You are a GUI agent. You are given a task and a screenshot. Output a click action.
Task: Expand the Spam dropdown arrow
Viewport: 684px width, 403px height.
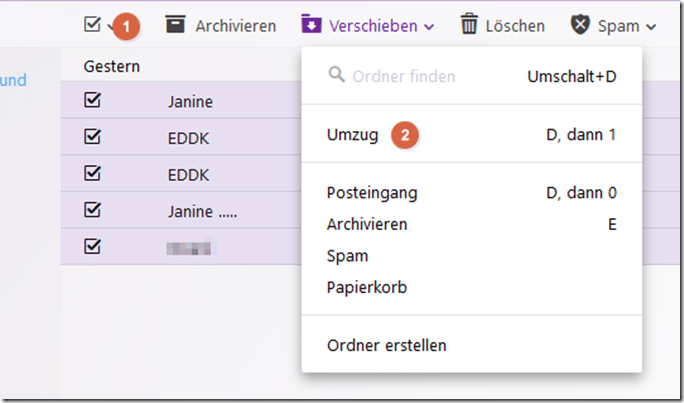pyautogui.click(x=651, y=27)
